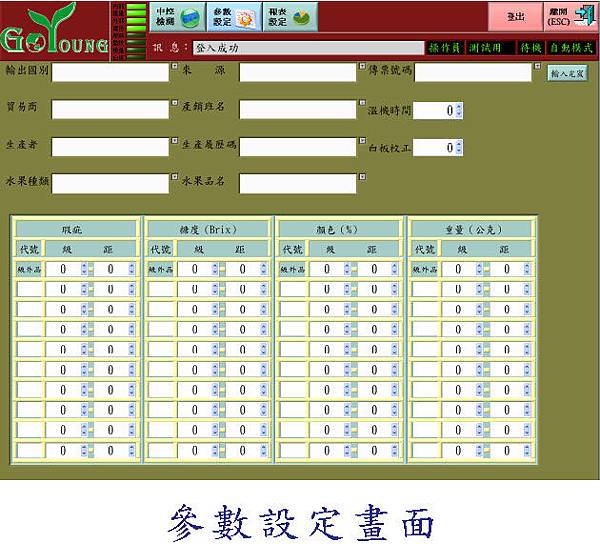Open the 水果品名 dropdown arrow
The width and height of the screenshot is (600, 544).
pyautogui.click(x=362, y=177)
